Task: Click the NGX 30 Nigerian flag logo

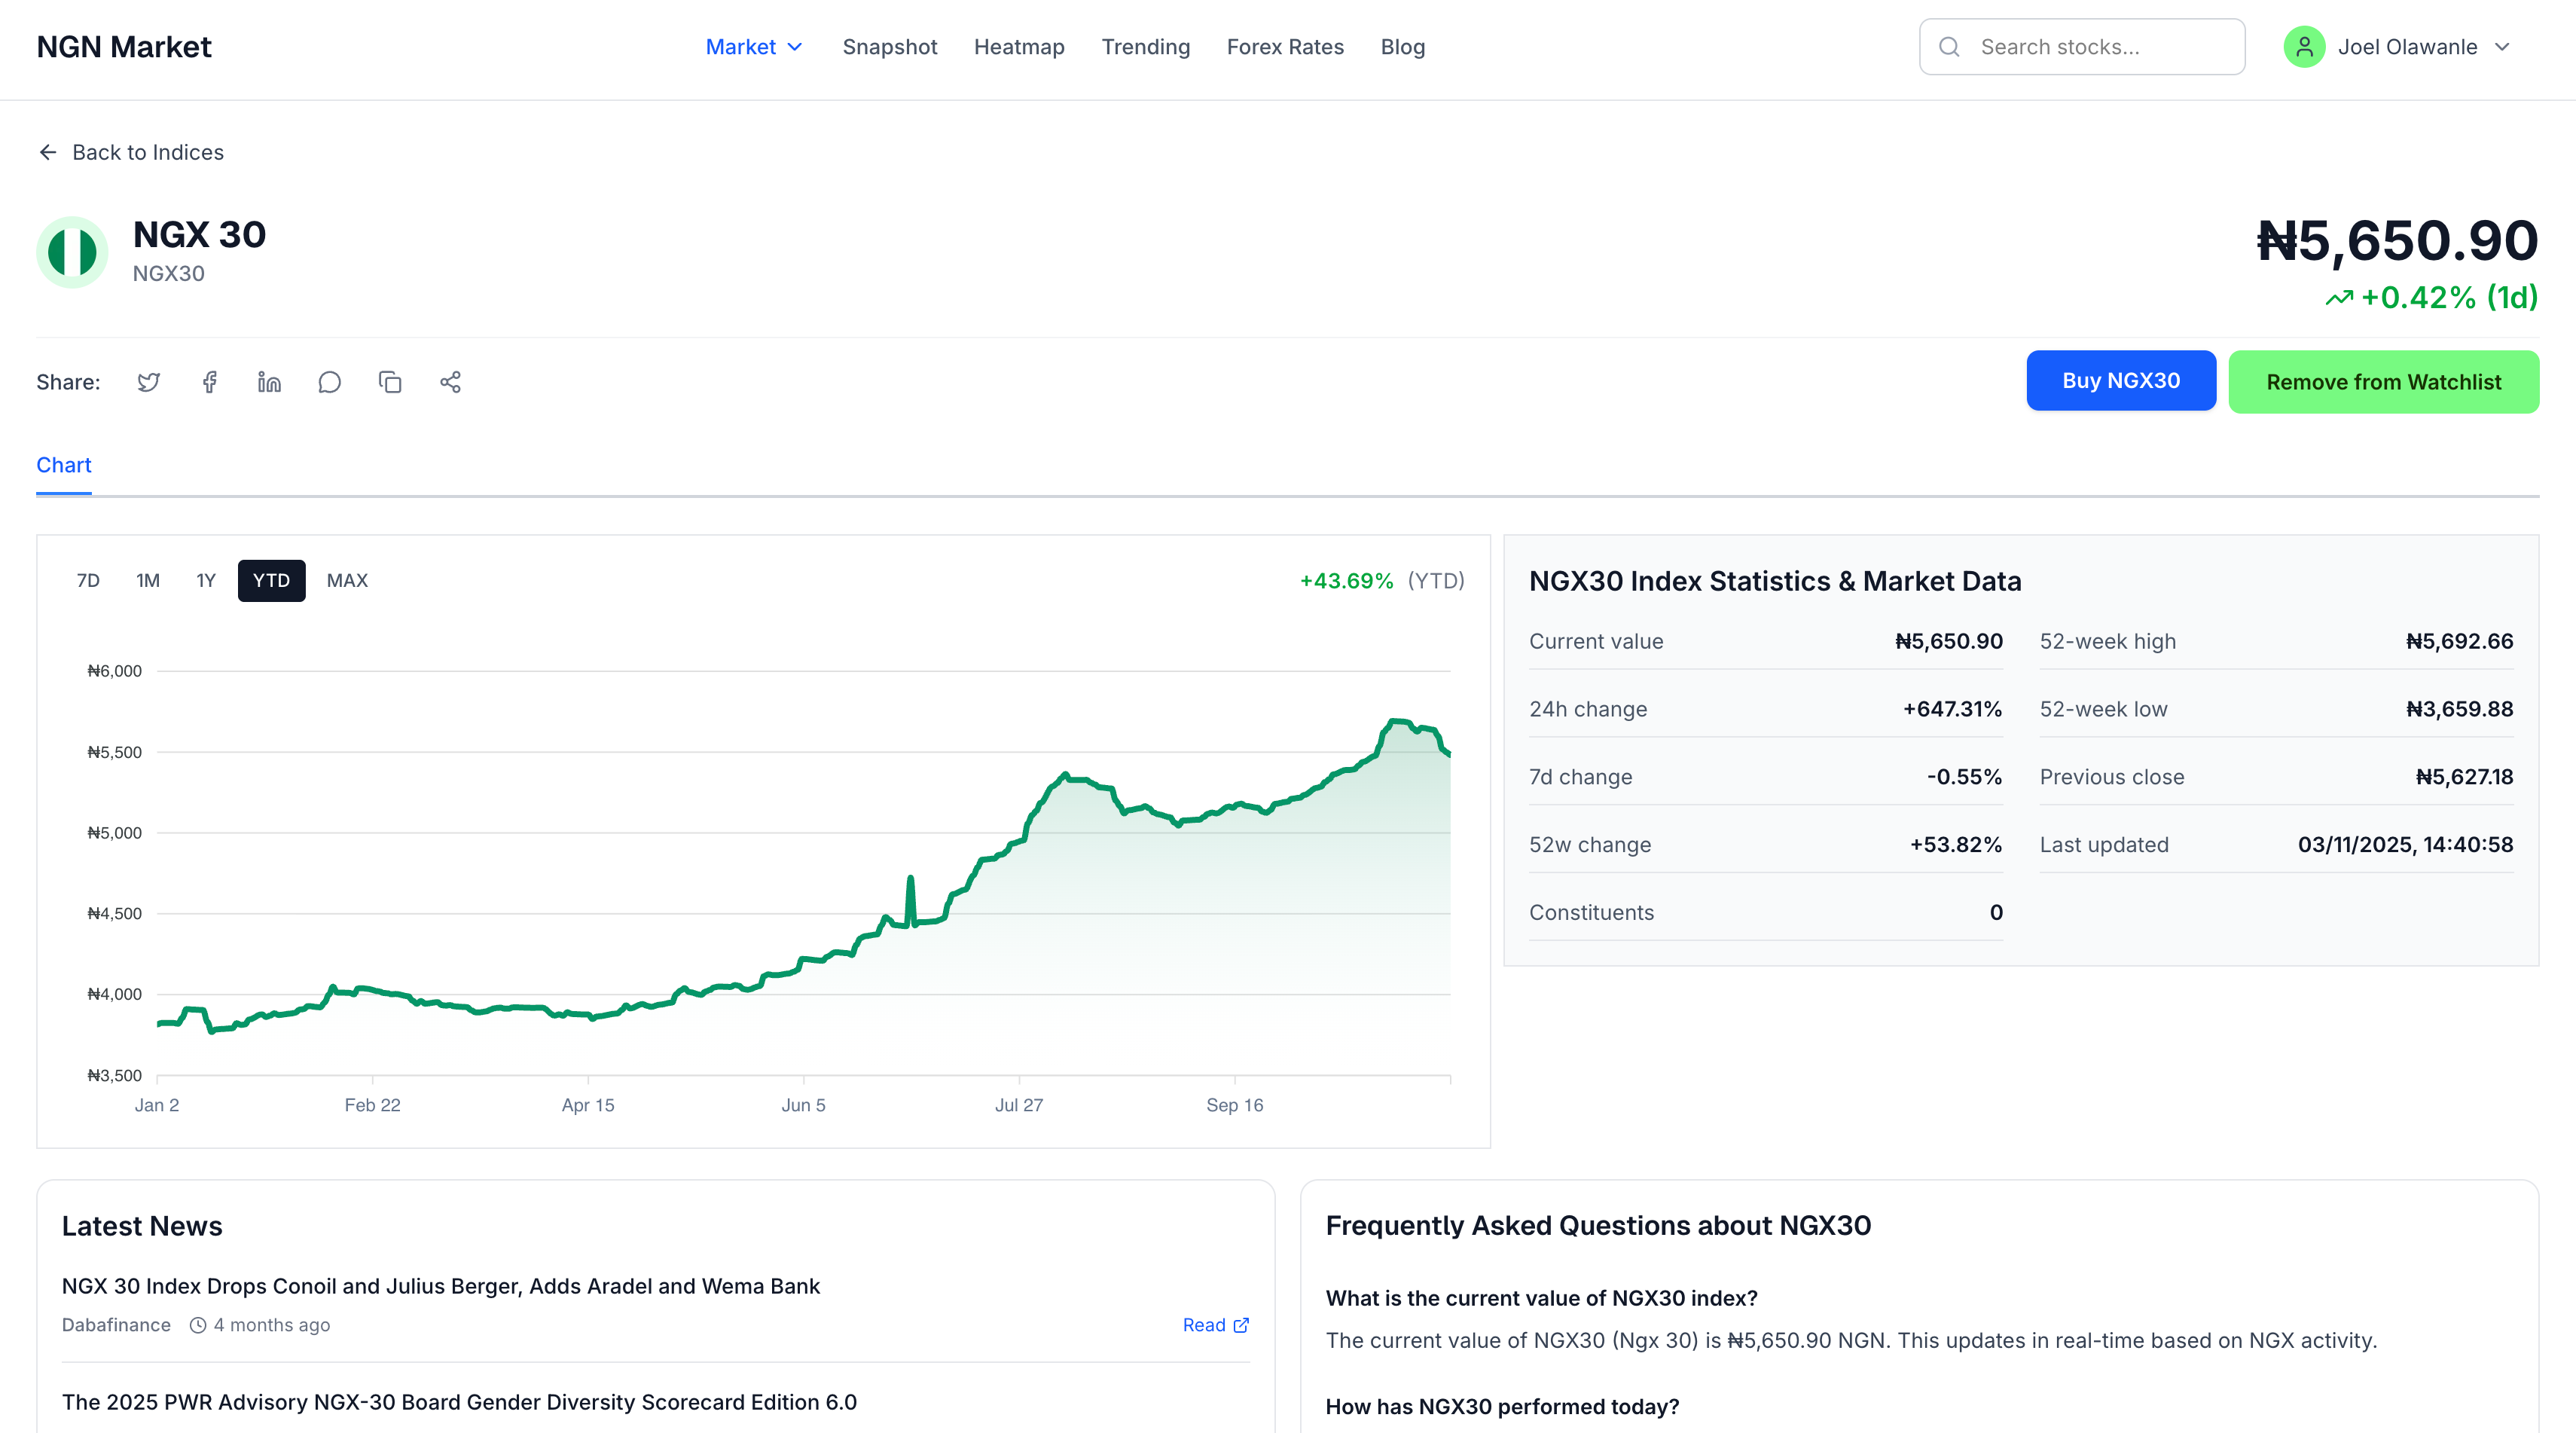Action: [x=72, y=252]
